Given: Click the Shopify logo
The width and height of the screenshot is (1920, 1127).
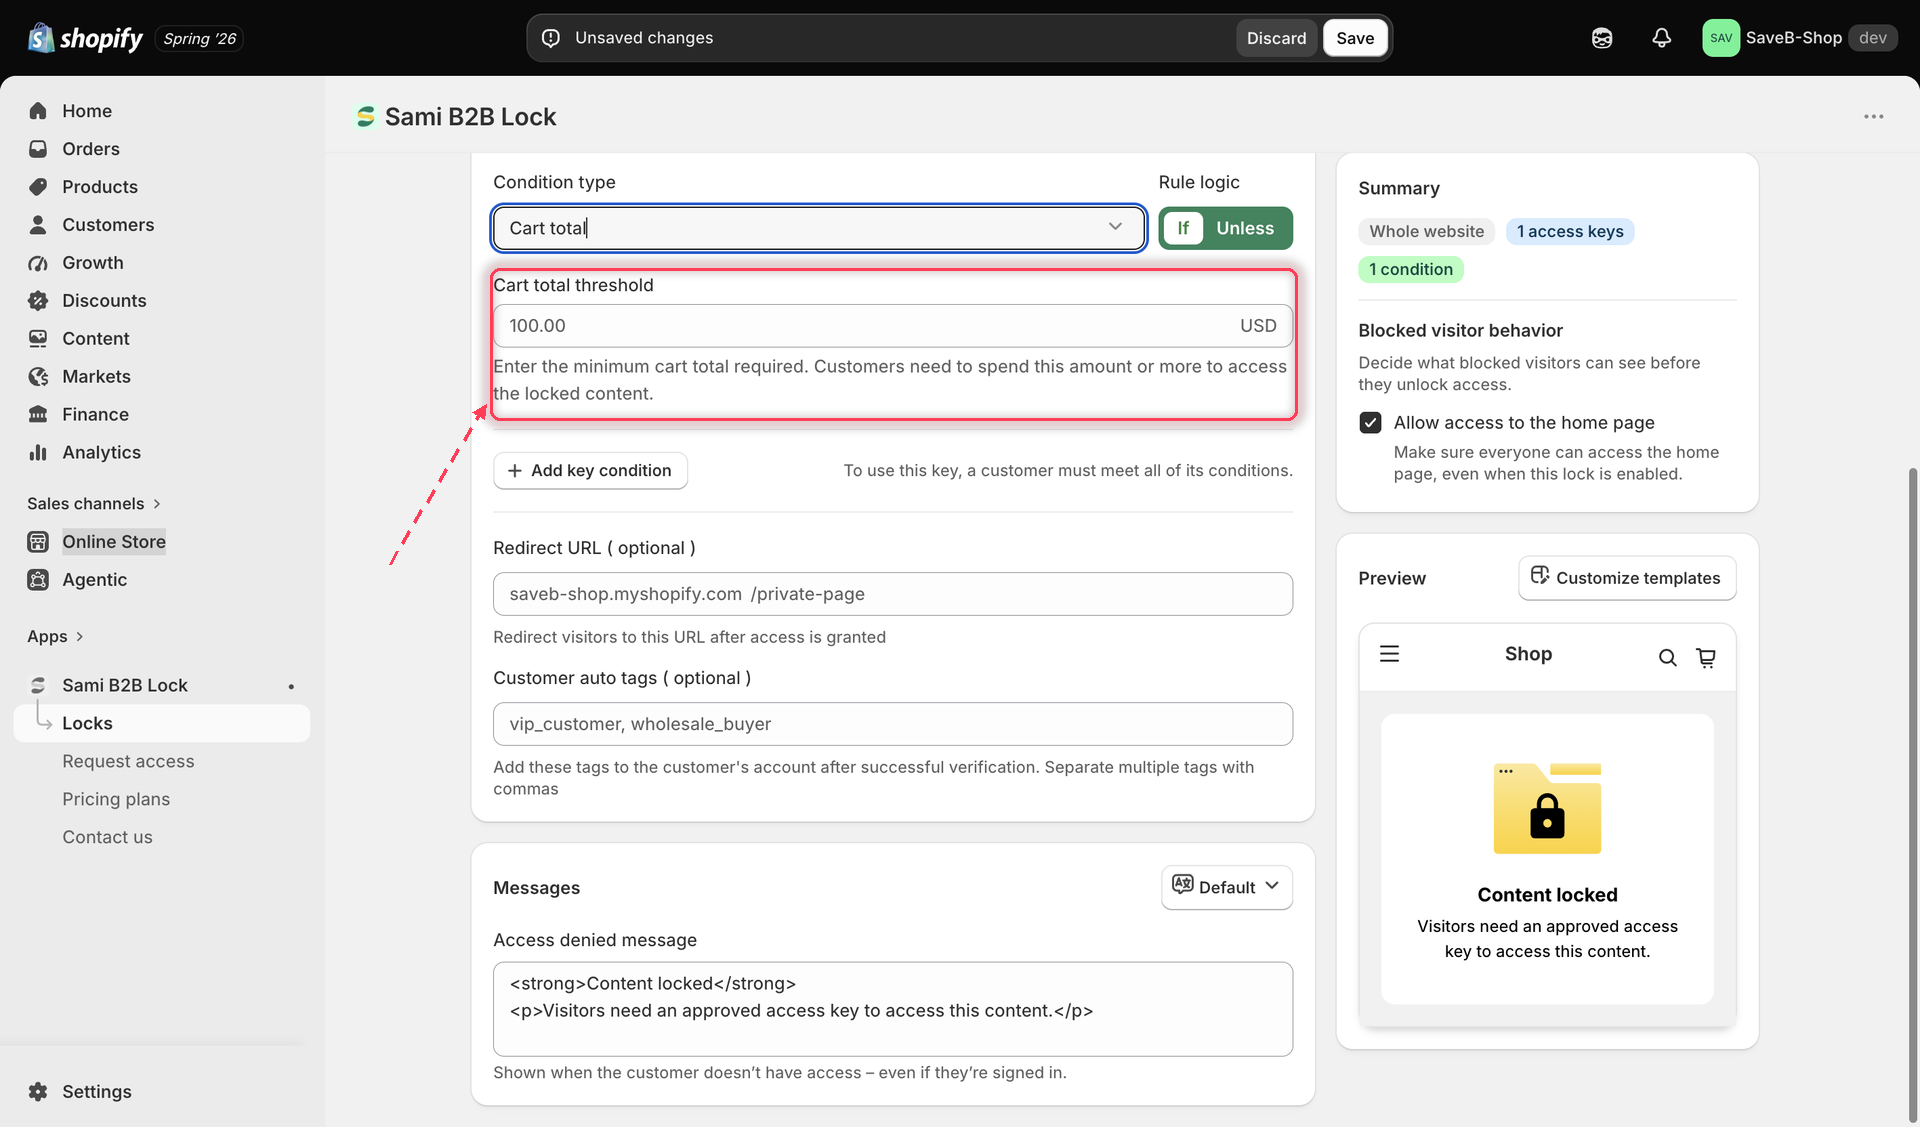Looking at the screenshot, I should 86,38.
